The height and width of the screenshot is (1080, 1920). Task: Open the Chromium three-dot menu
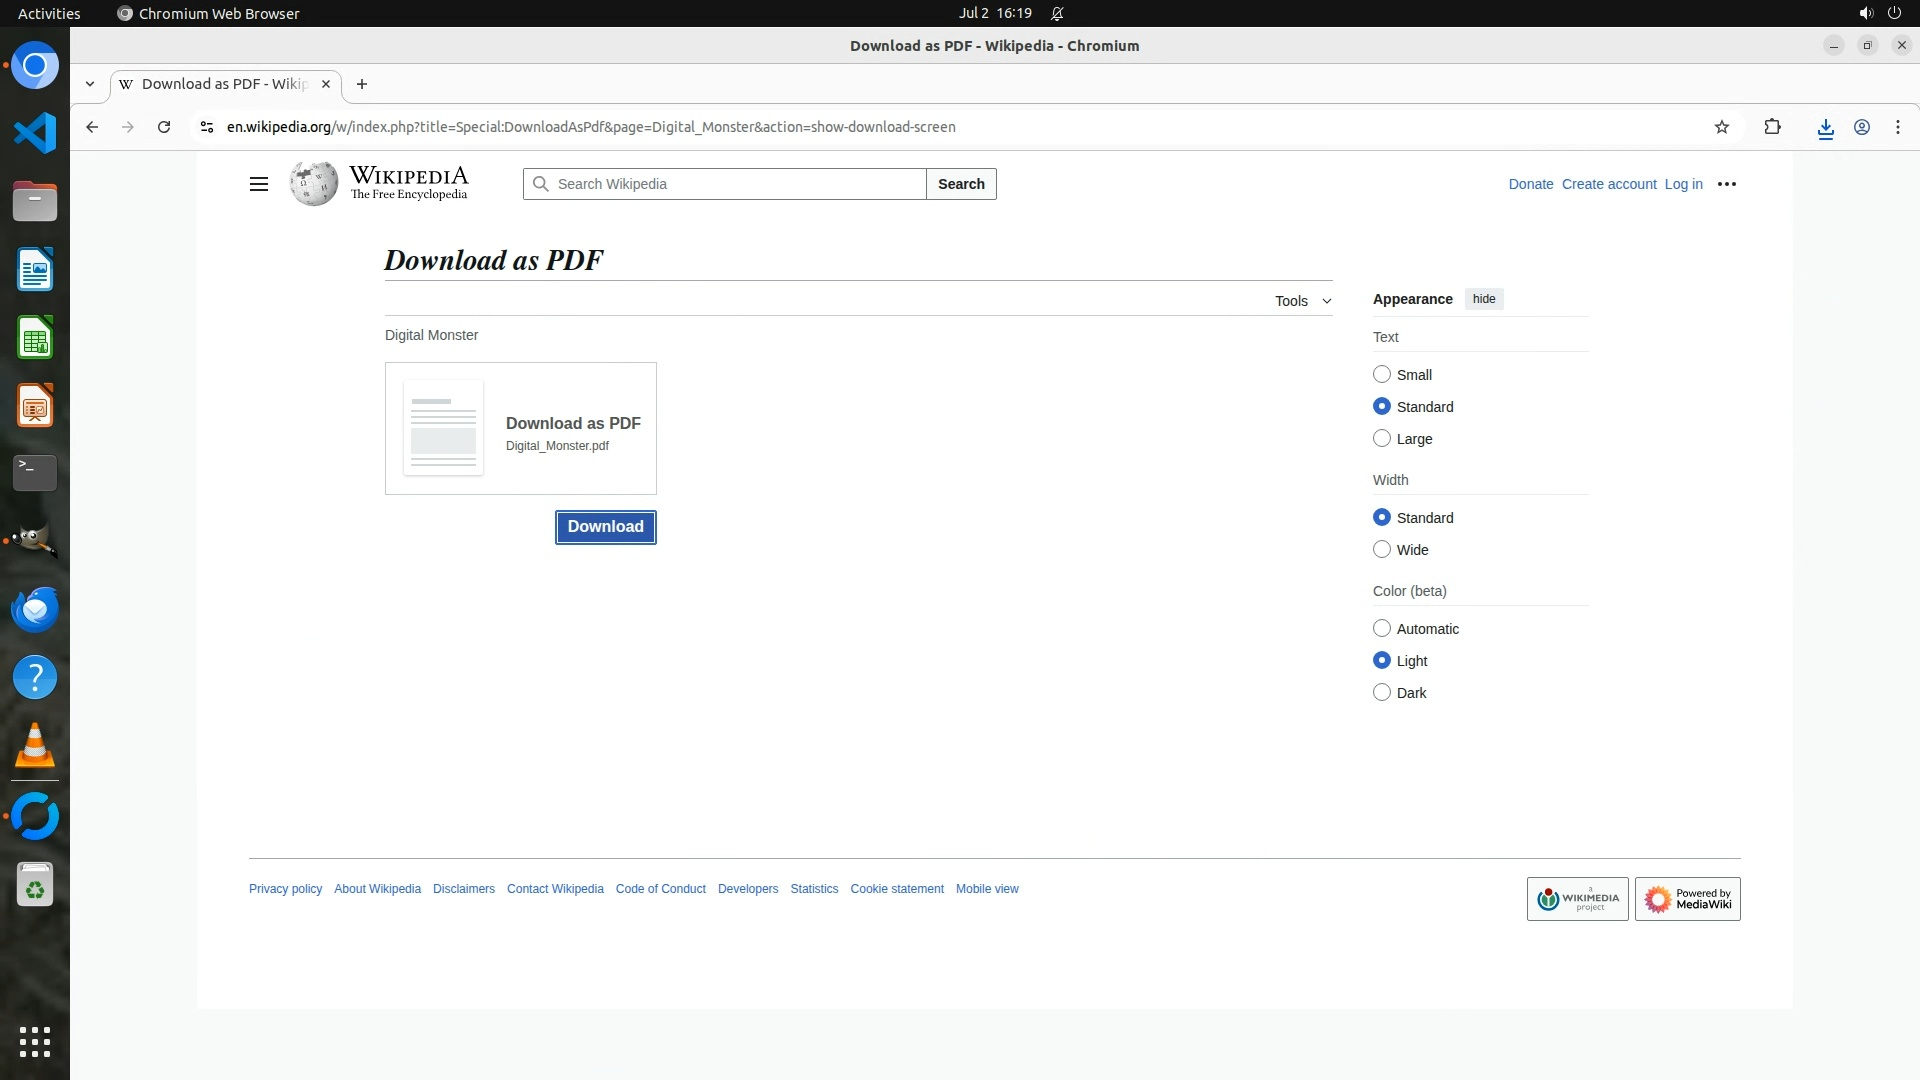click(1897, 127)
